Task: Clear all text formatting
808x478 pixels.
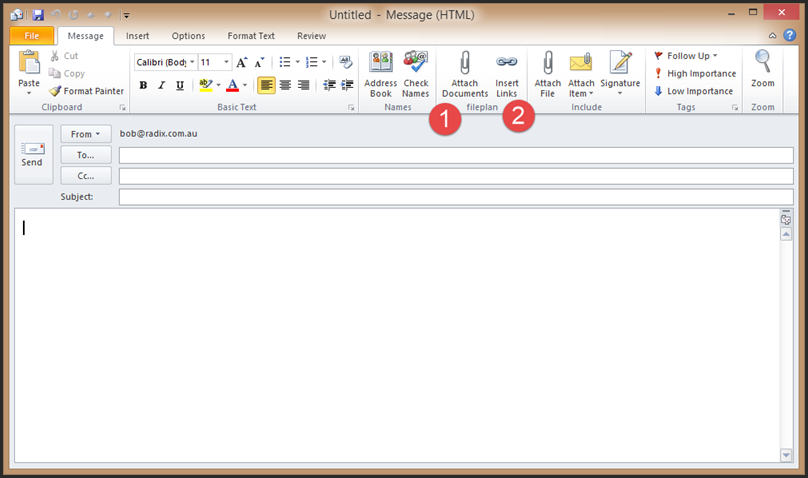Action: pyautogui.click(x=346, y=62)
